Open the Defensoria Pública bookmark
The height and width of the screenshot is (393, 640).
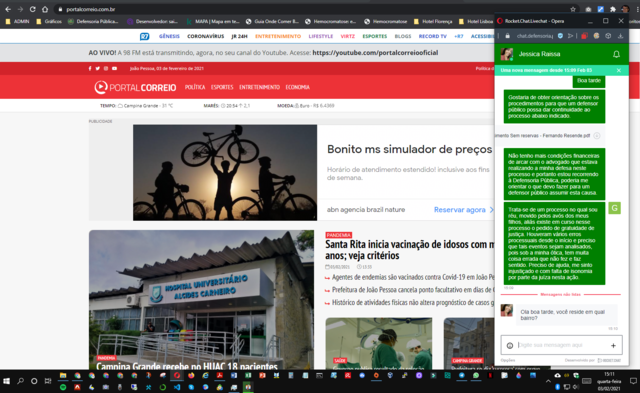93,21
